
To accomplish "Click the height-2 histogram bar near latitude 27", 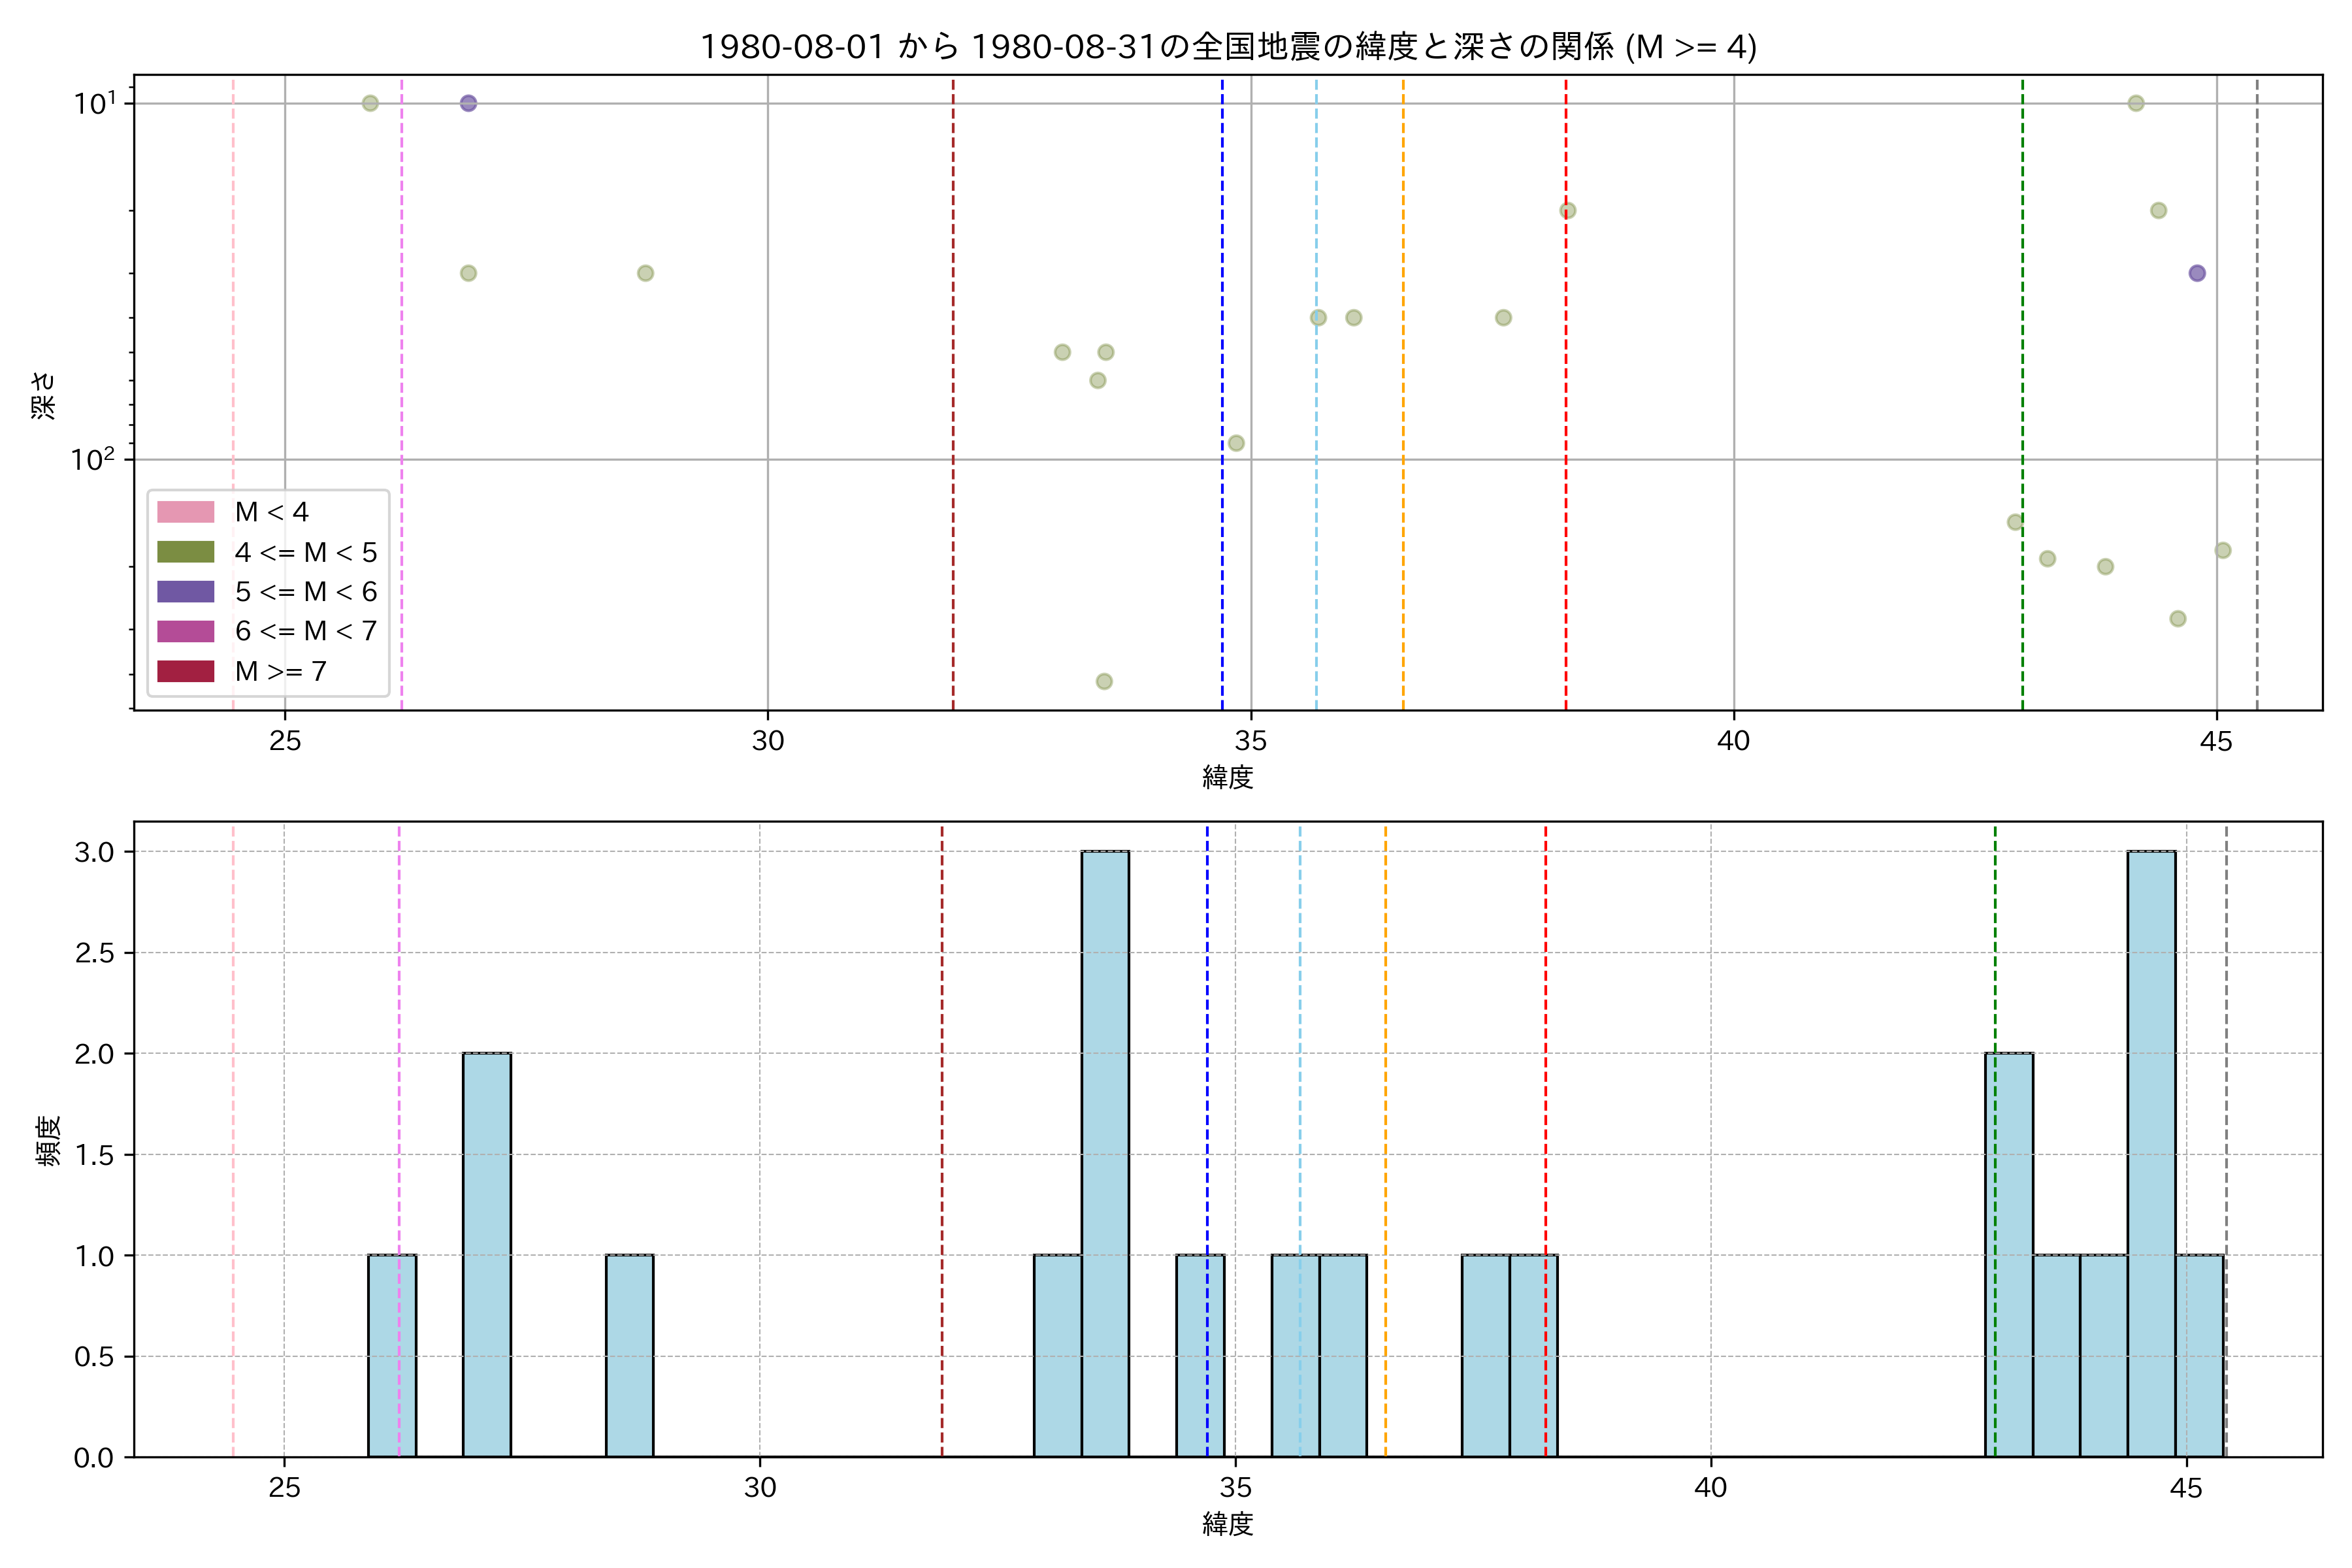I will (x=487, y=1255).
